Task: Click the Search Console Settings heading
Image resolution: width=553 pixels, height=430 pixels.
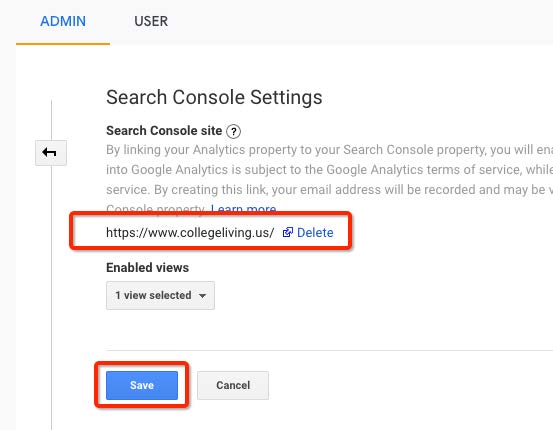Action: [x=214, y=97]
